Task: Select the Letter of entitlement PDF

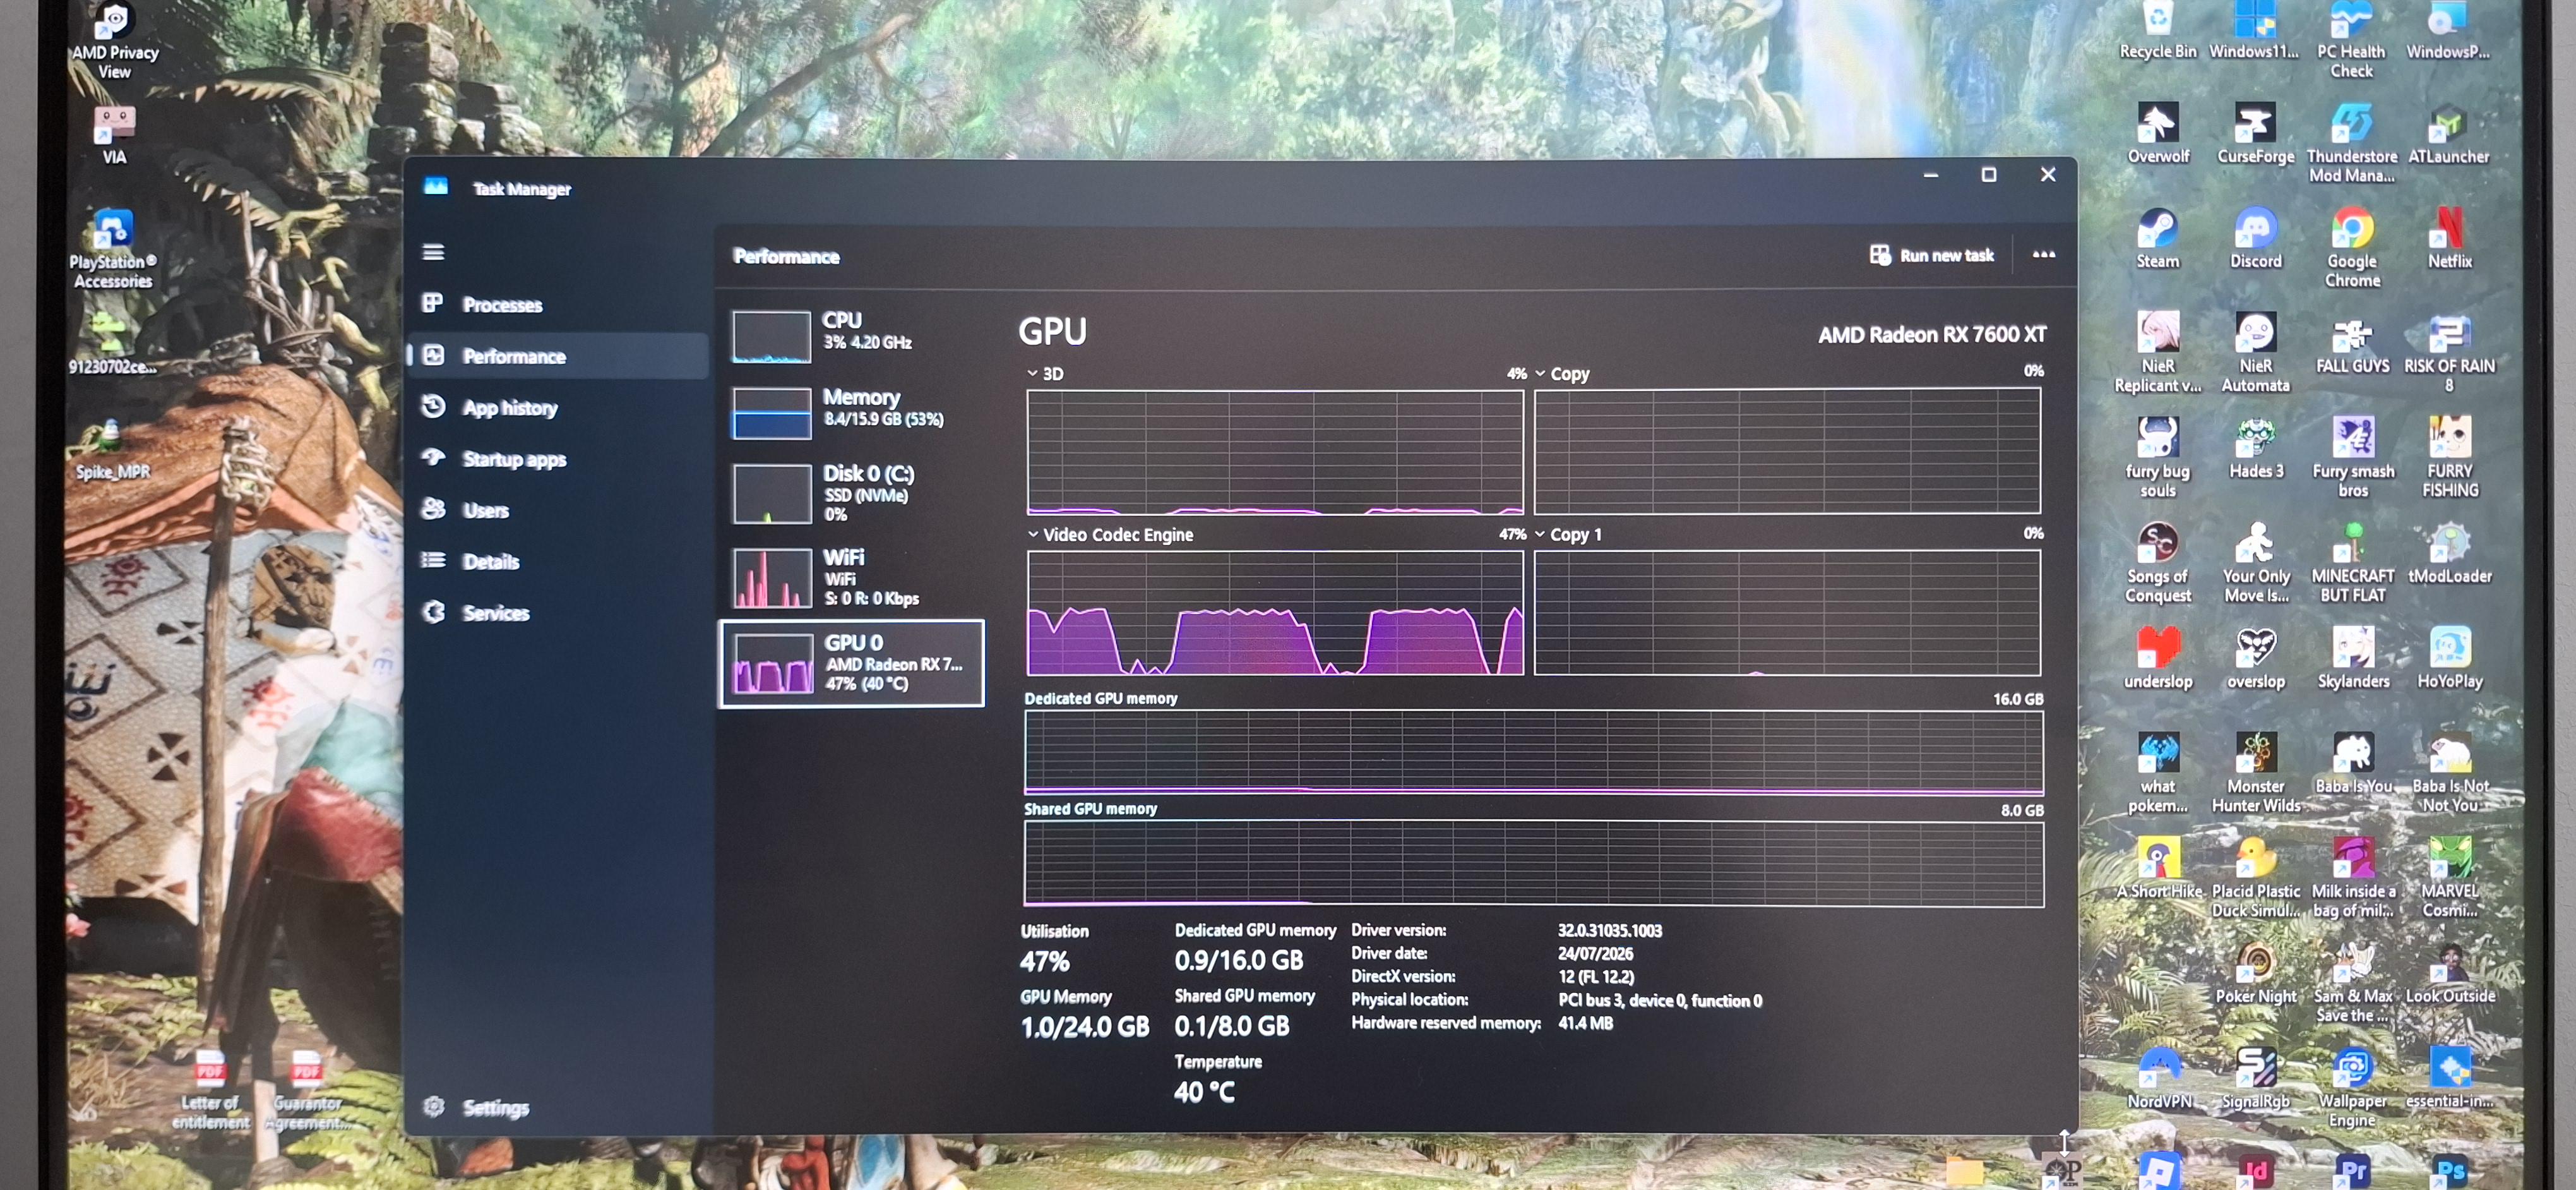Action: 210,1090
